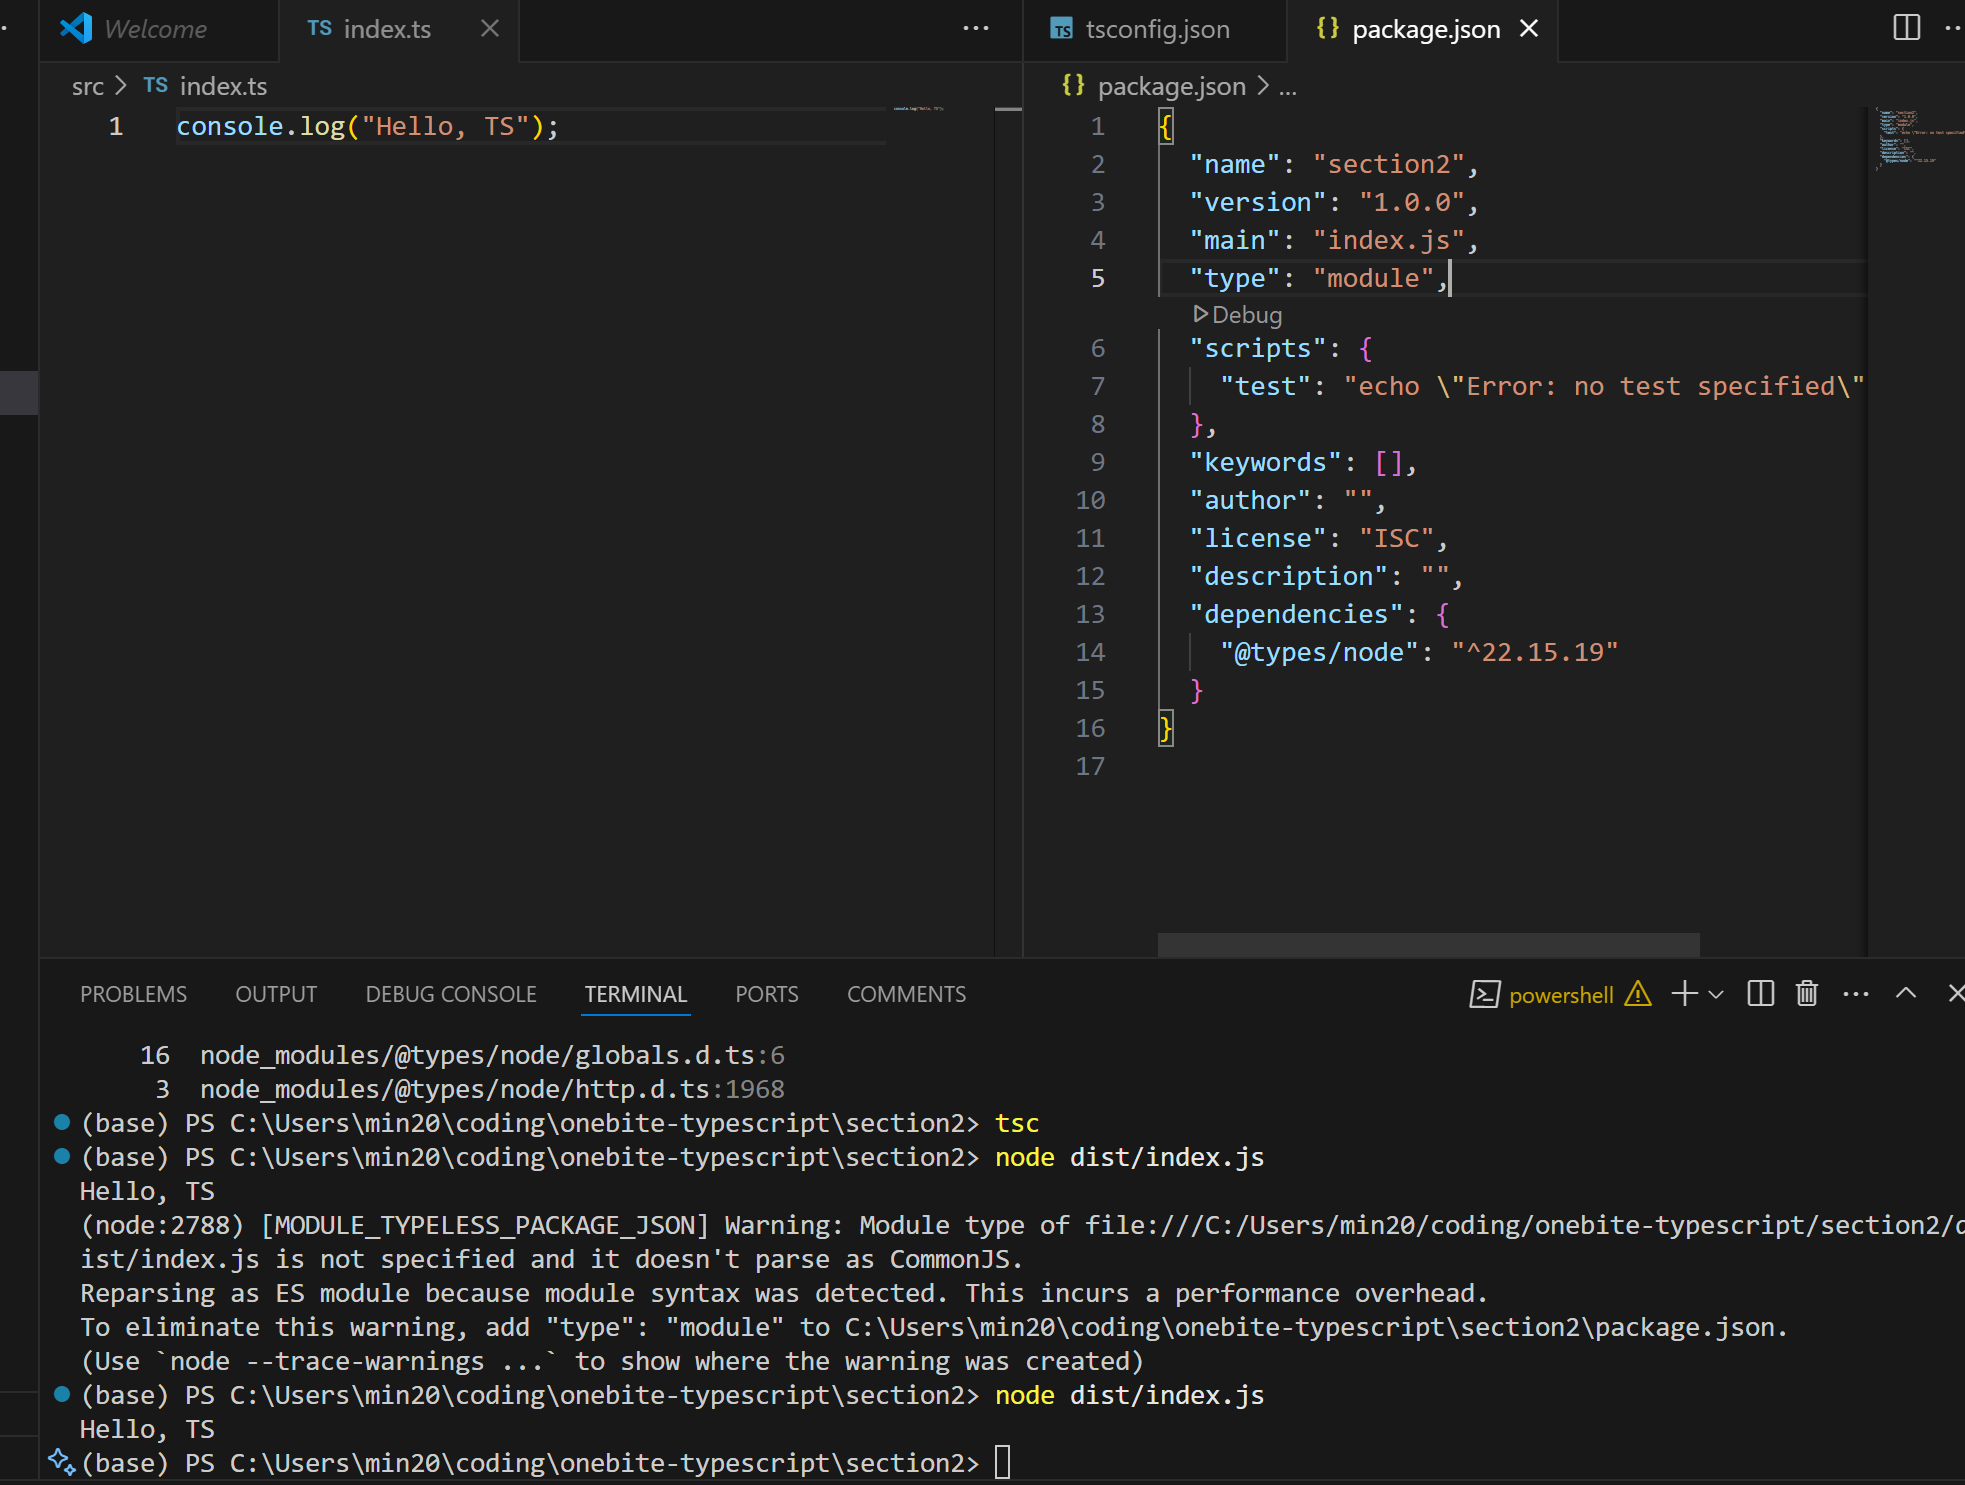Expand package.json breadcrumb chevron
The image size is (1965, 1485).
coord(1263,86)
